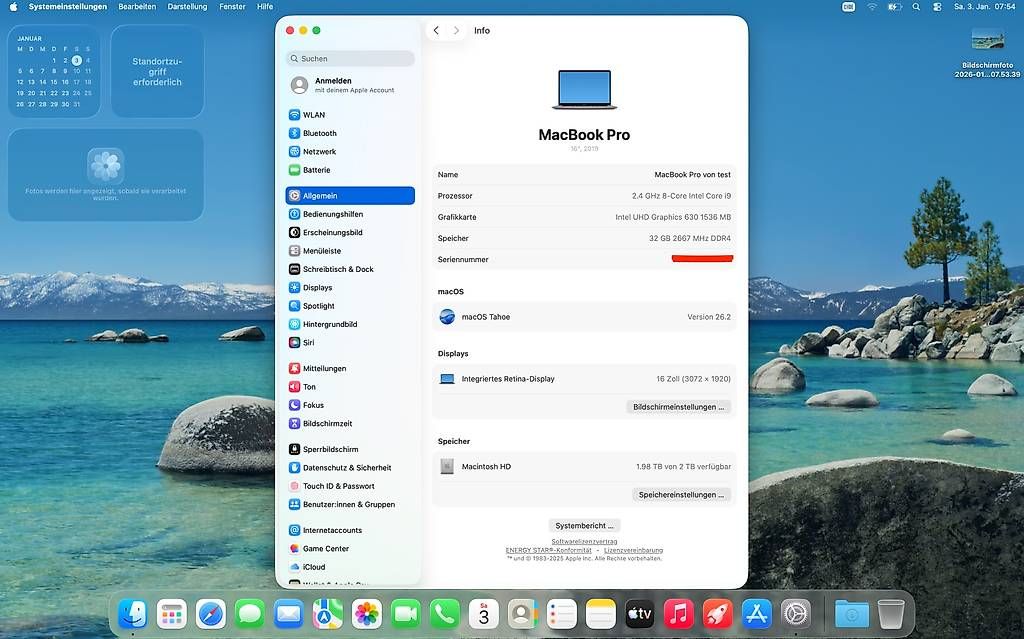Select Hintergrundbild in the sidebar

(350, 324)
